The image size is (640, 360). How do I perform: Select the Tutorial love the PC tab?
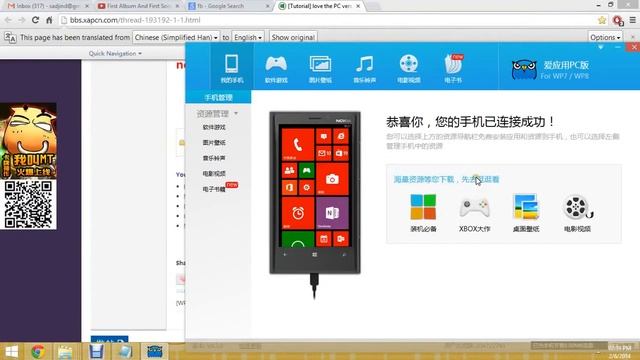[x=319, y=6]
